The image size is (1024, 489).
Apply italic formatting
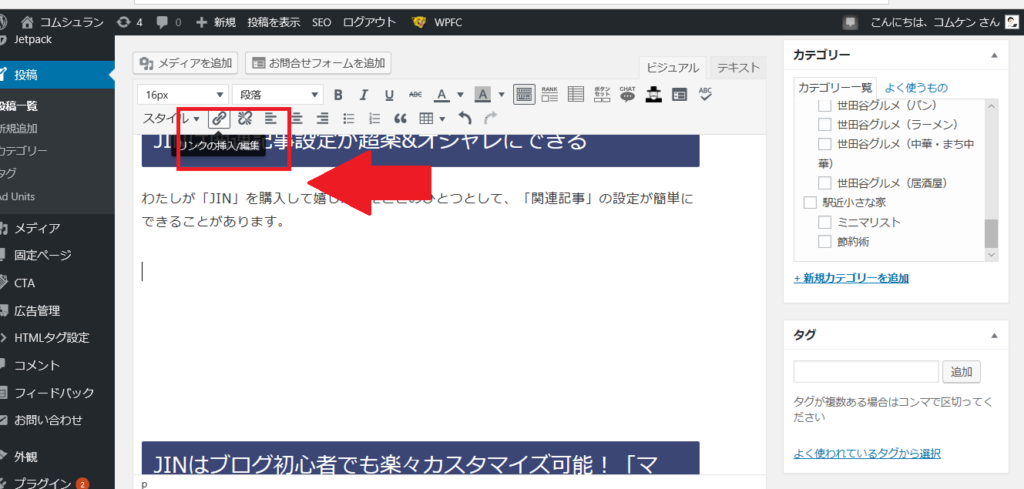pos(364,95)
